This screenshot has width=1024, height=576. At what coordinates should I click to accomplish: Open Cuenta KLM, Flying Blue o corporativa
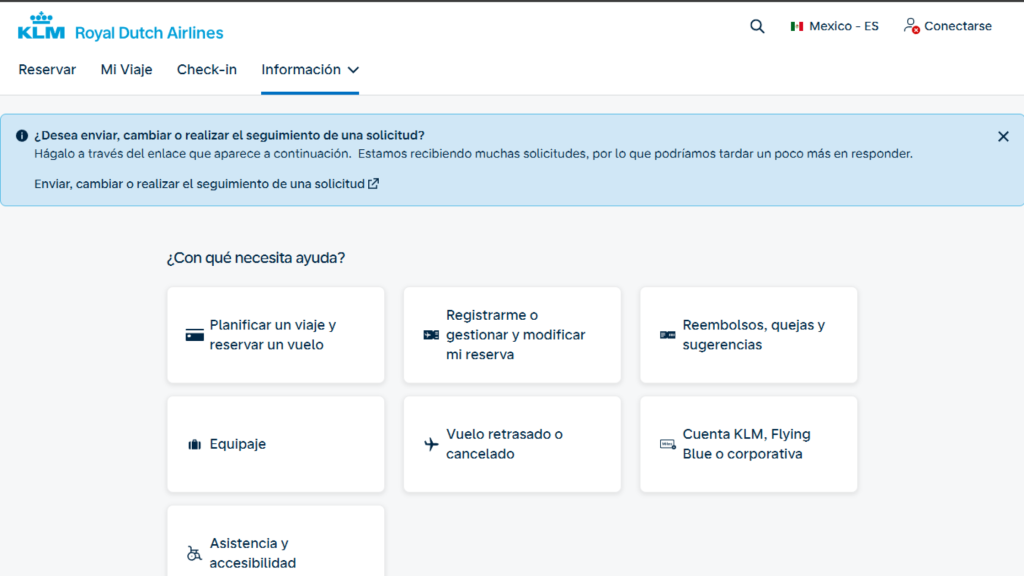[x=748, y=444]
